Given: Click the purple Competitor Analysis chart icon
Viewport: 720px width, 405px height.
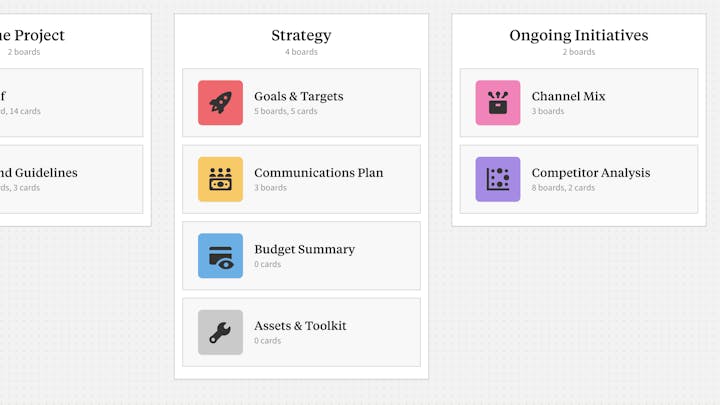Looking at the screenshot, I should point(498,179).
